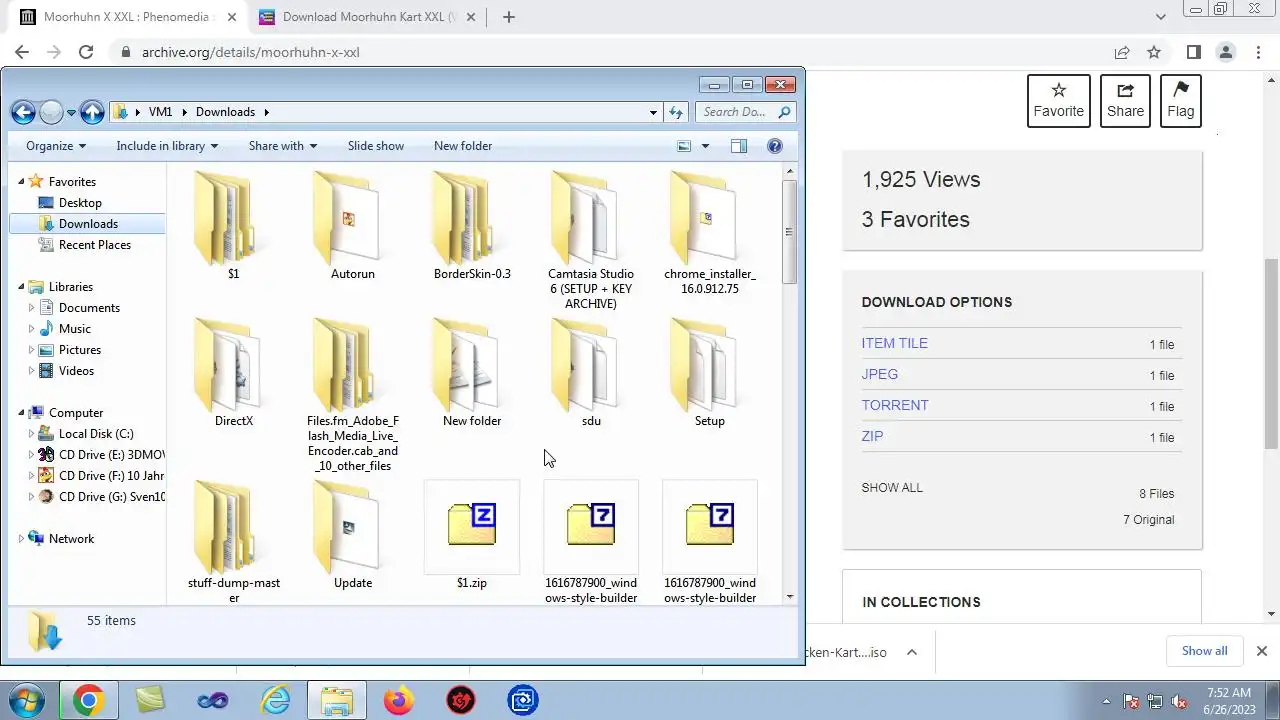
Task: Switch to Moorhuhn X XXL tab
Action: [x=125, y=17]
